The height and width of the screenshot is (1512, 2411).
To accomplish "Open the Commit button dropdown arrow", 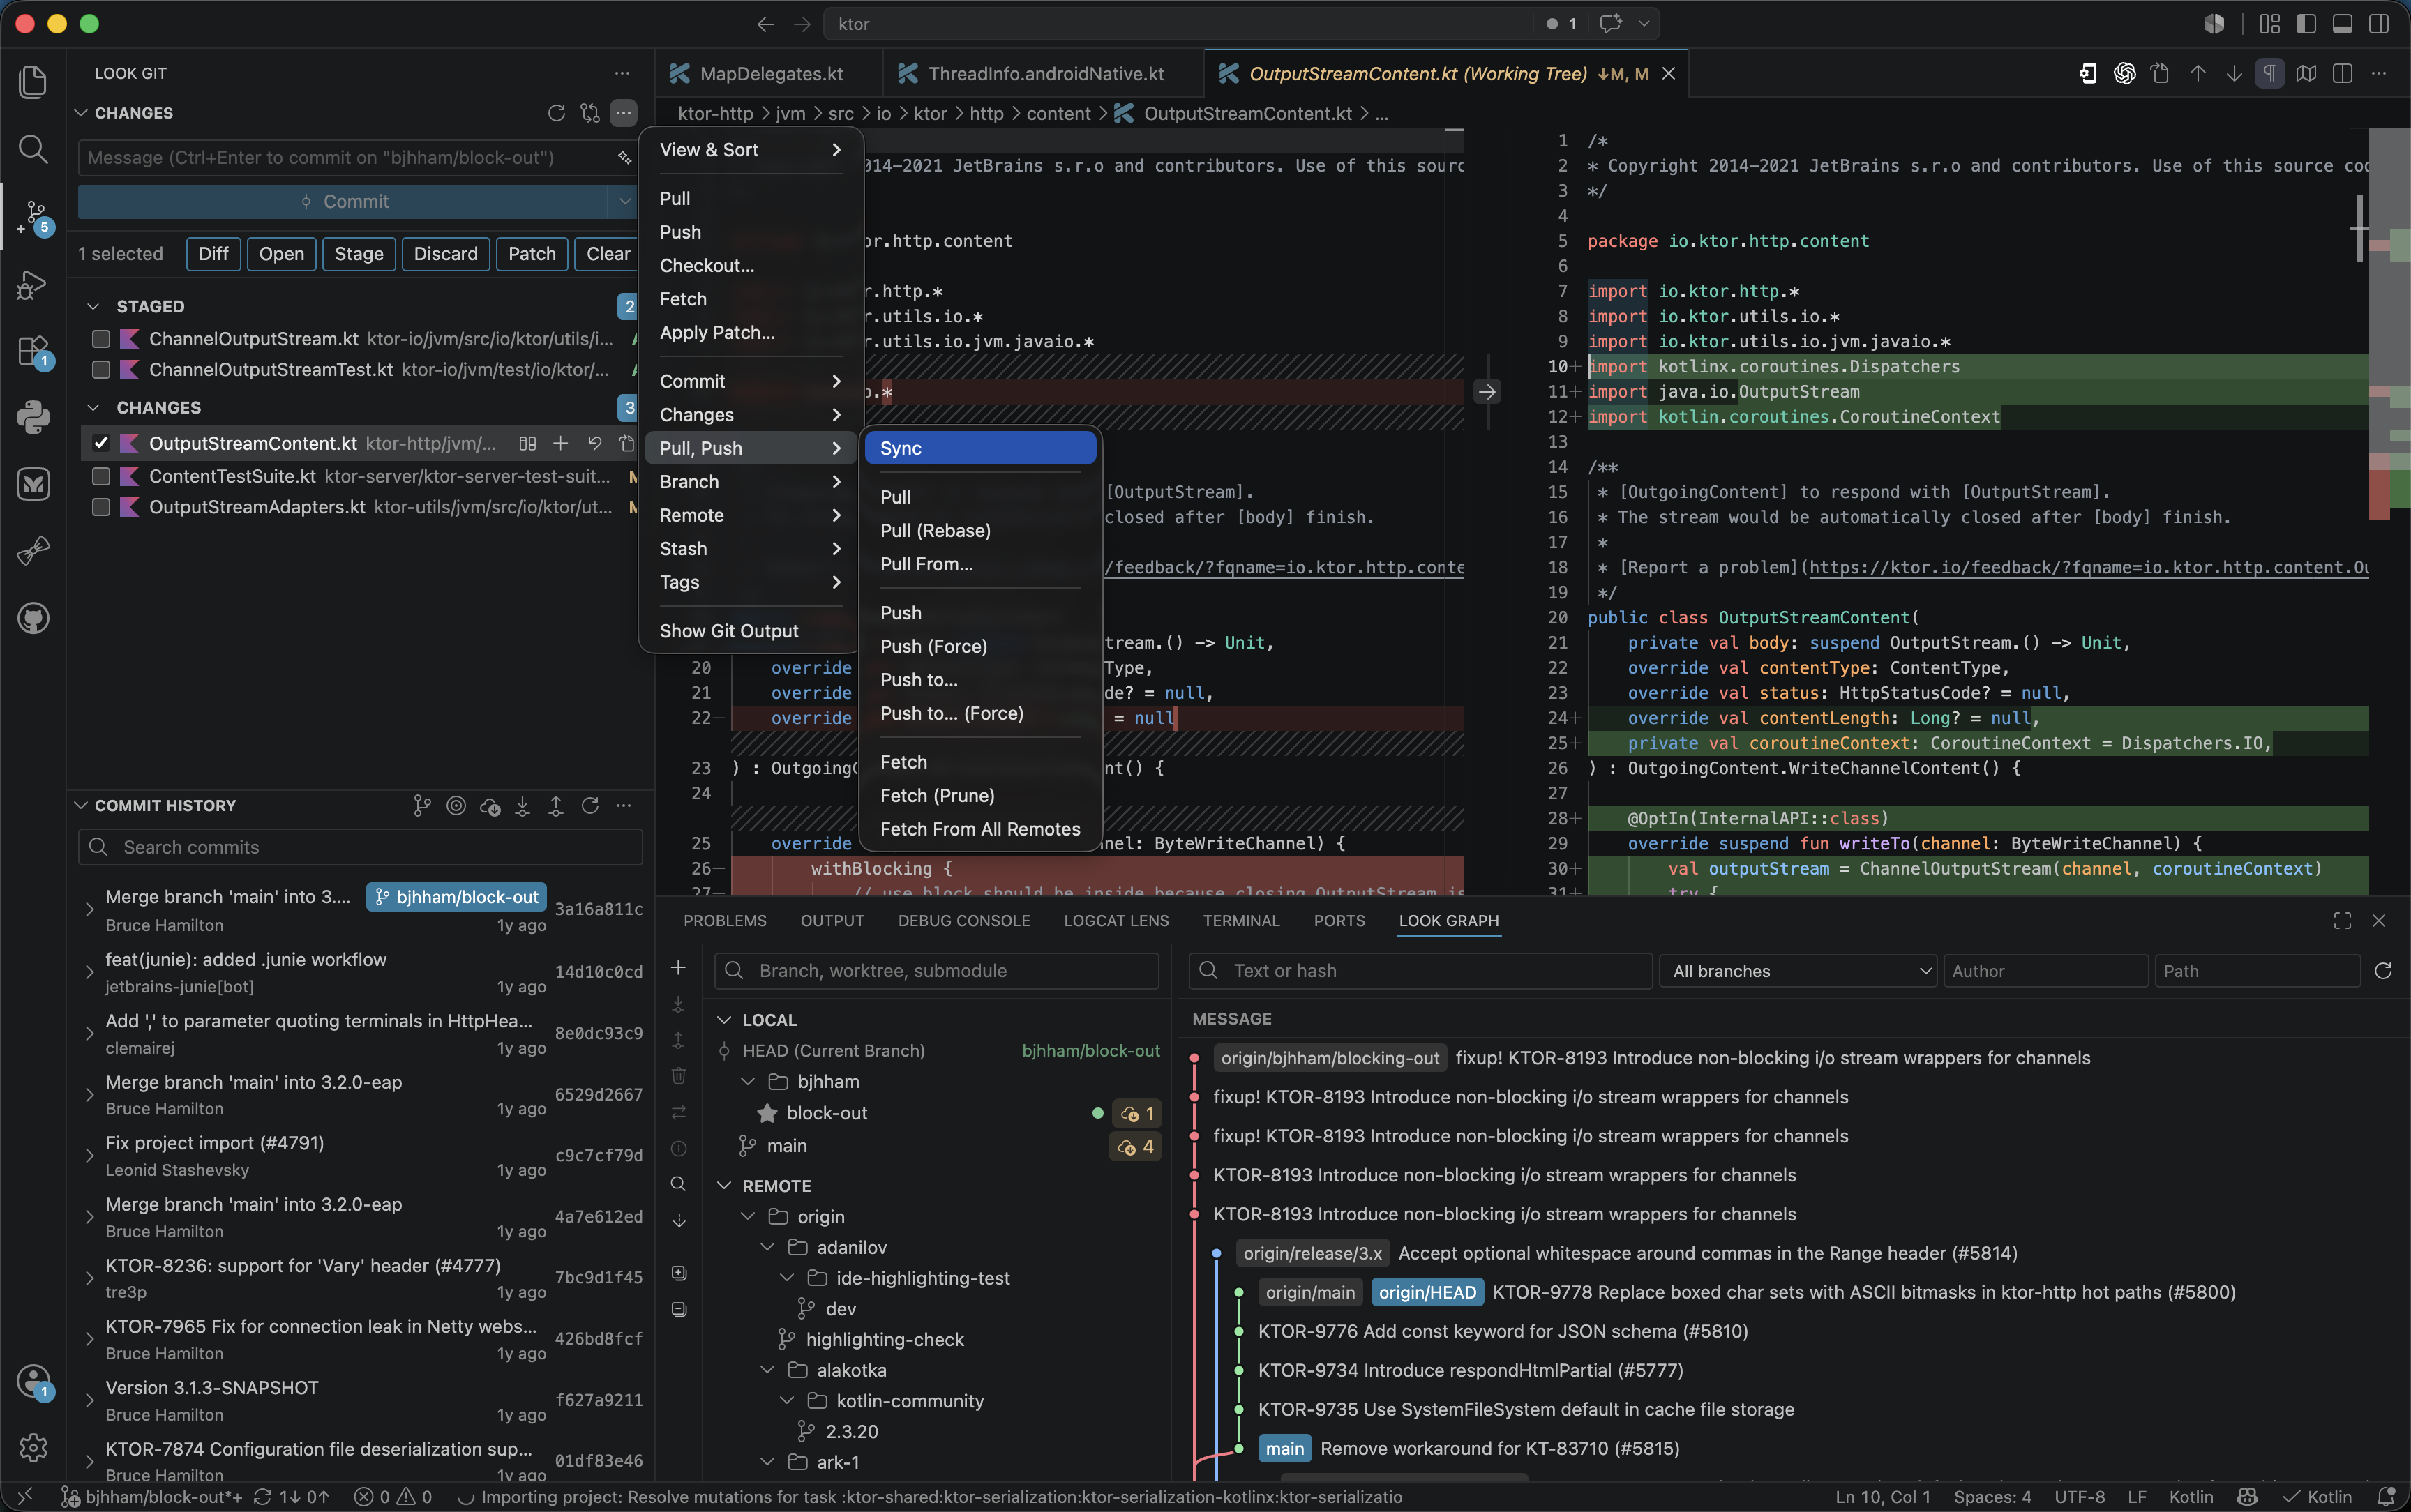I will click(624, 202).
